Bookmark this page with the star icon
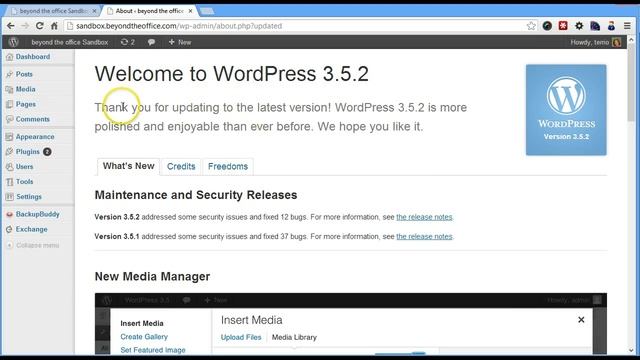 click(531, 26)
